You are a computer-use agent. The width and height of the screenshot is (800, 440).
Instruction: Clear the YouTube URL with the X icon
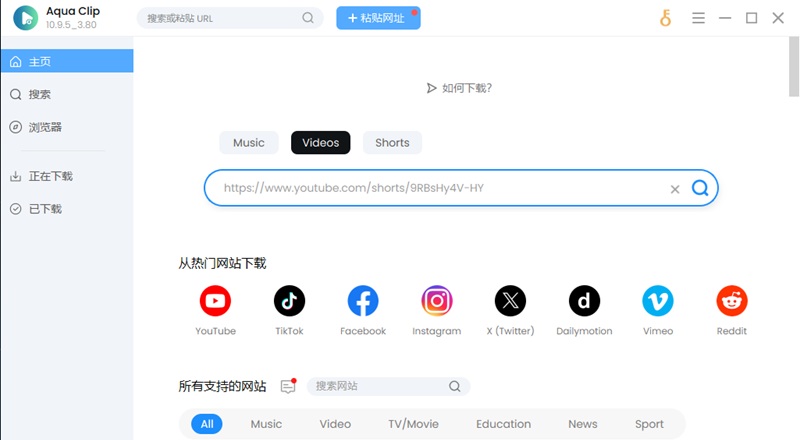click(674, 189)
